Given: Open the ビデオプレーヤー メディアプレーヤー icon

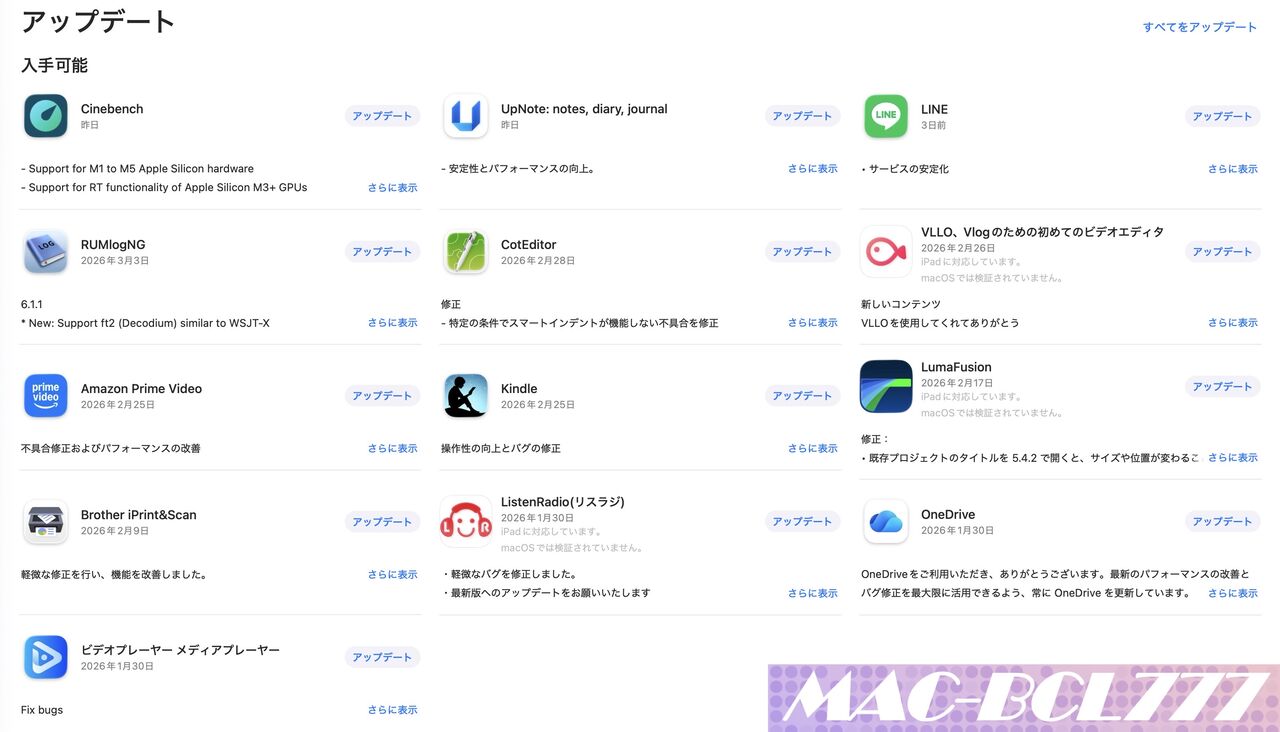Looking at the screenshot, I should tap(45, 657).
